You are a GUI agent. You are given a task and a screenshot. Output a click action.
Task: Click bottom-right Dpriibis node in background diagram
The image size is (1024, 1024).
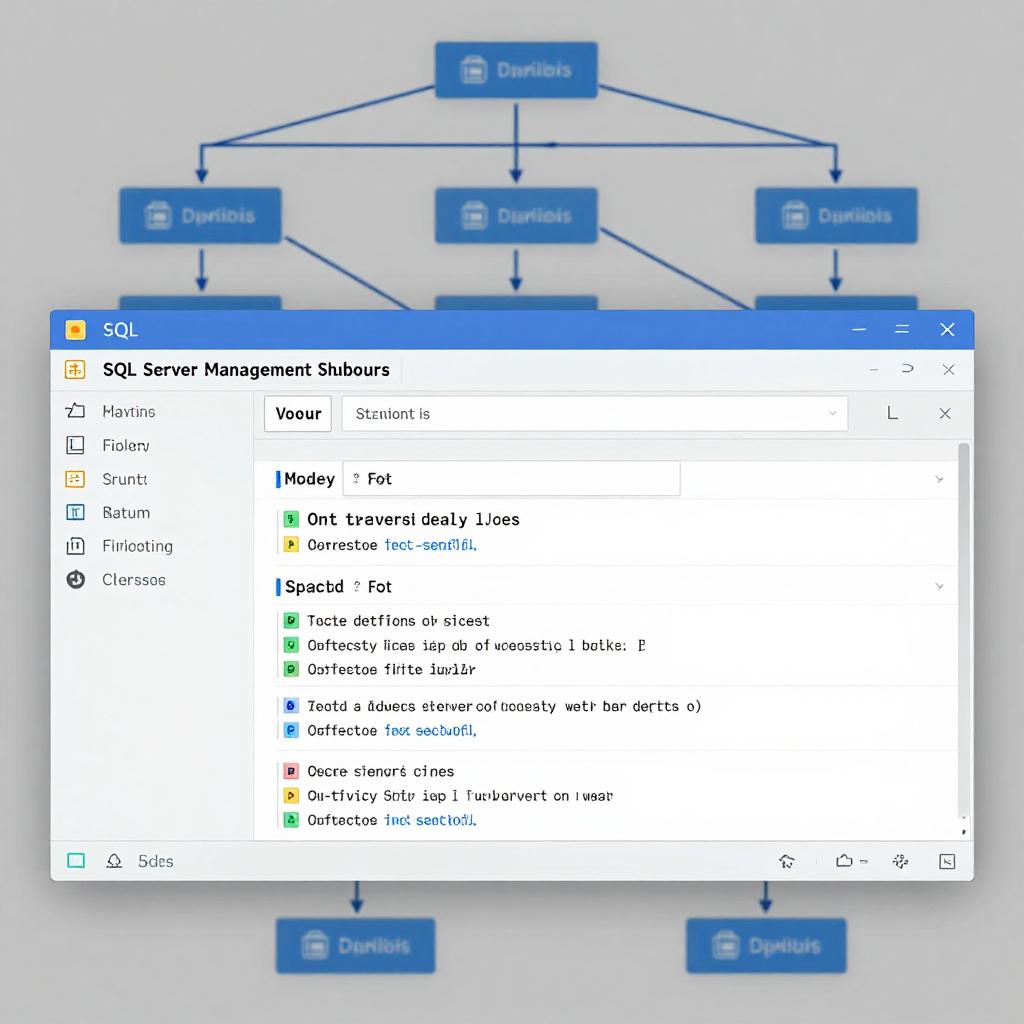[766, 945]
